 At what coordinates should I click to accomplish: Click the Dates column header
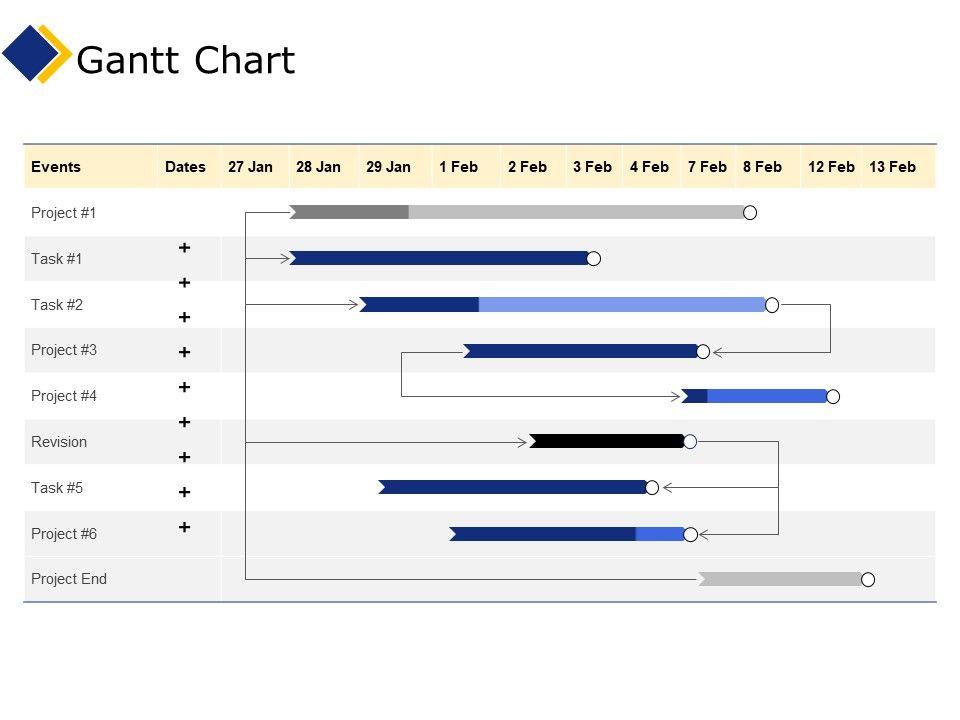185,167
